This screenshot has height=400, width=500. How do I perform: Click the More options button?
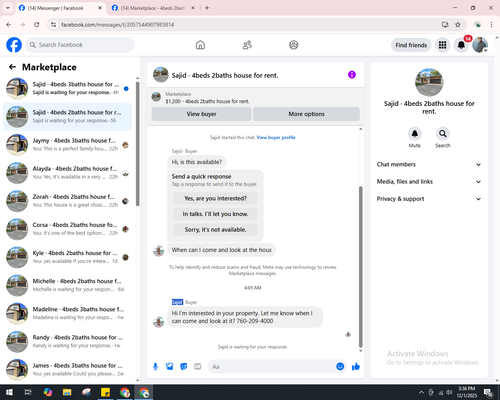click(306, 114)
